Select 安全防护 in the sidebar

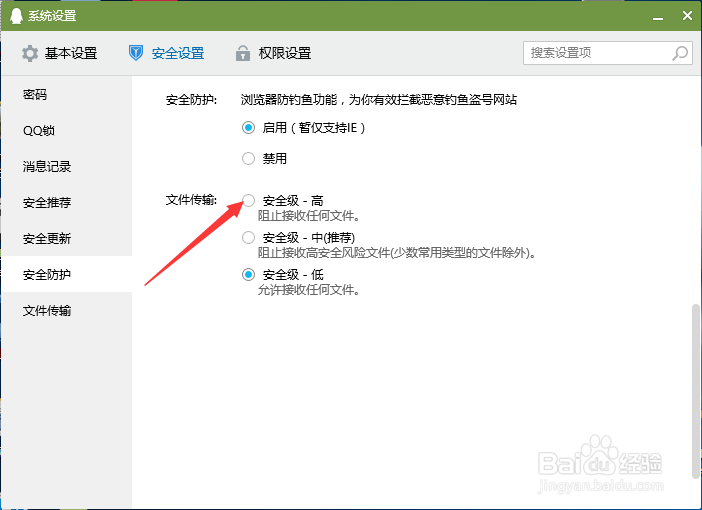pos(66,274)
